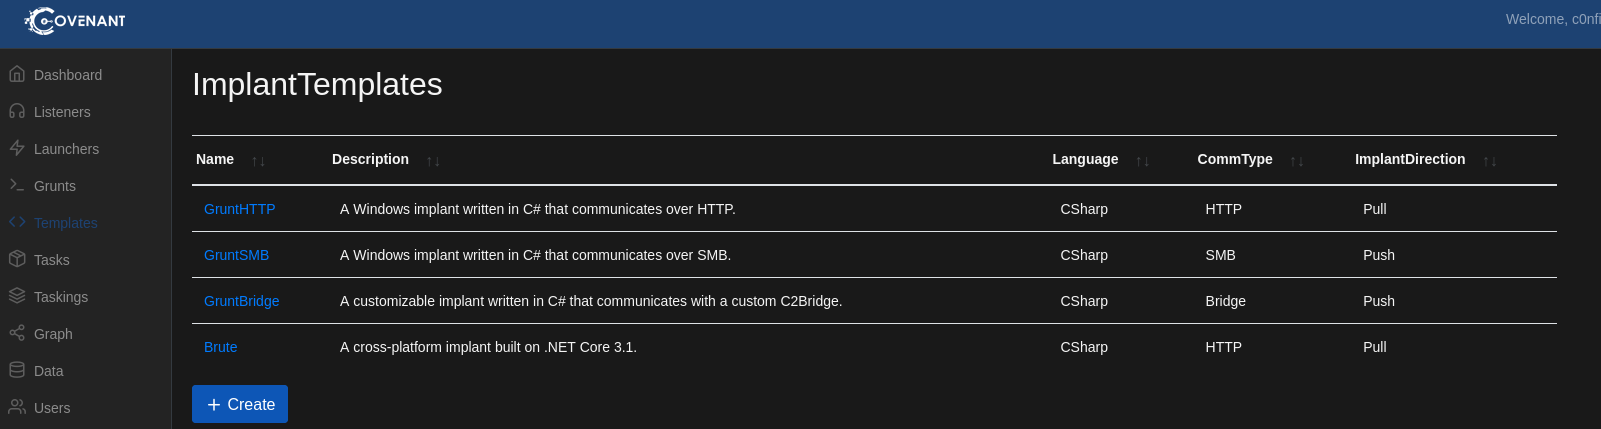Click the Taskings layers icon
The height and width of the screenshot is (429, 1601).
click(x=17, y=296)
